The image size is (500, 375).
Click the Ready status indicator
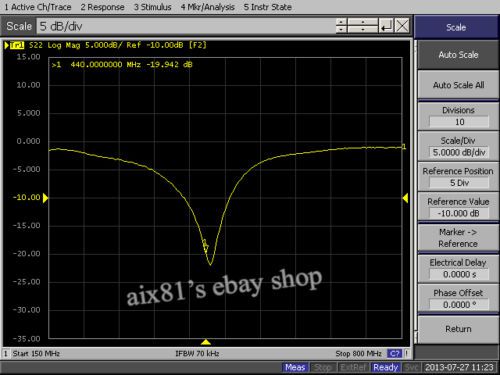(386, 367)
